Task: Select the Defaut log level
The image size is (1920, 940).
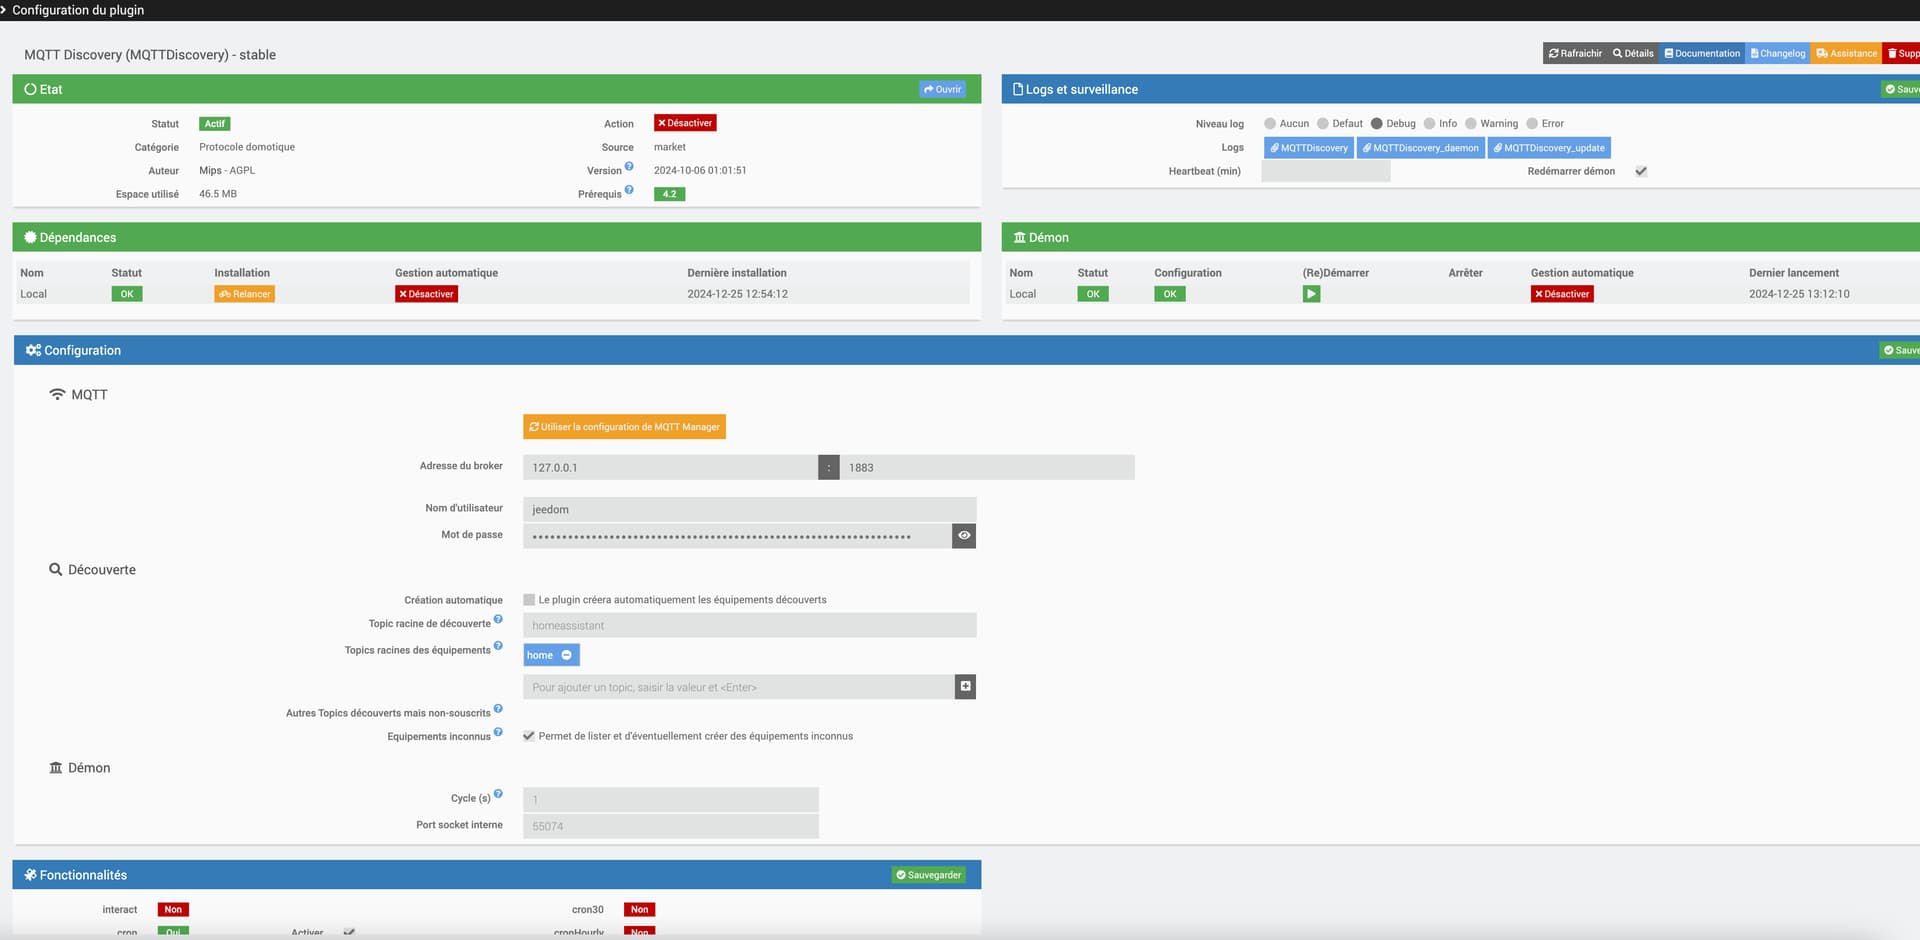Action: click(1323, 124)
